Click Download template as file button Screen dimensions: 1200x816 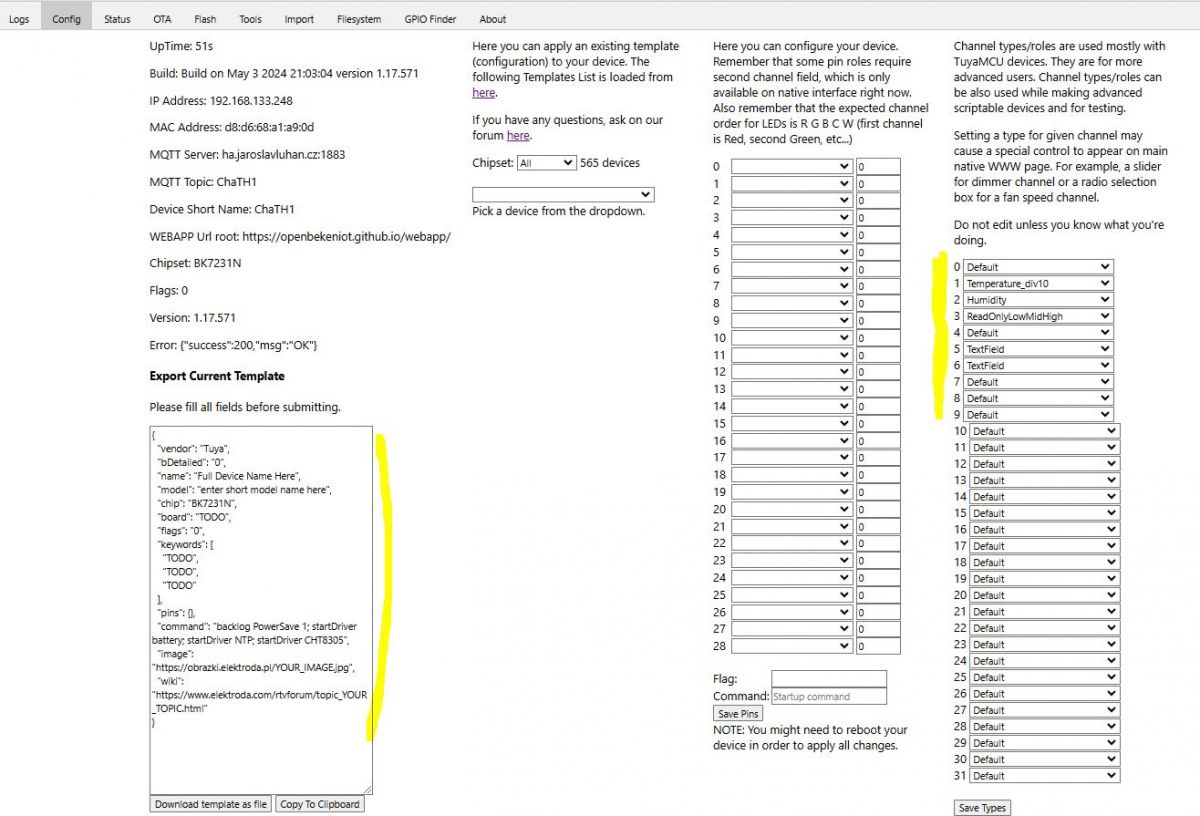pos(211,804)
